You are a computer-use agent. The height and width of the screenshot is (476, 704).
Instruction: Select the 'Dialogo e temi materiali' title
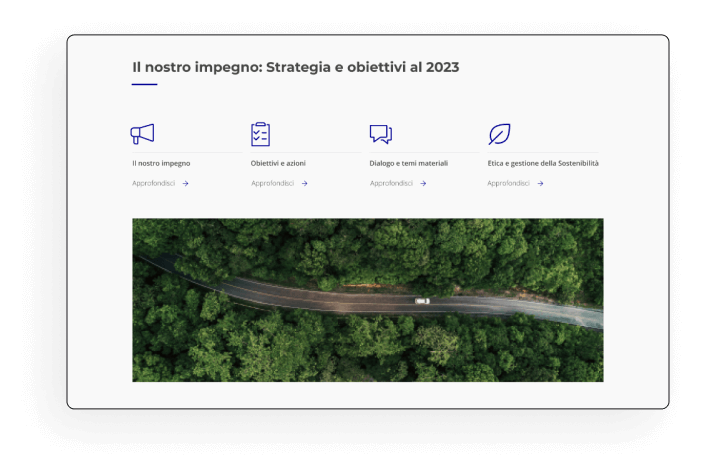coord(409,162)
